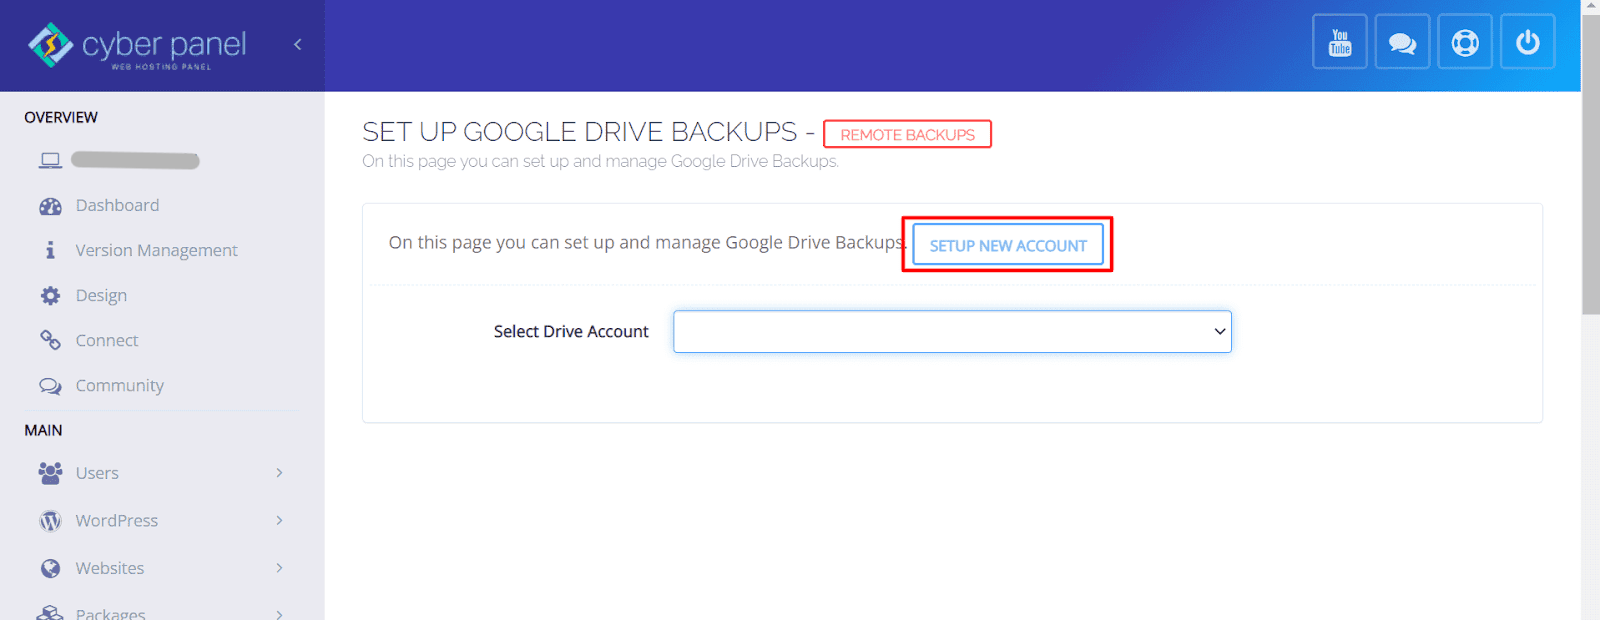Viewport: 1600px width, 620px height.
Task: Open the community chat icon in header
Action: point(1402,42)
